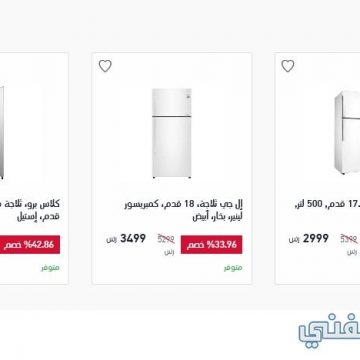Click the ر.س currency label beside 2999

(x=294, y=239)
